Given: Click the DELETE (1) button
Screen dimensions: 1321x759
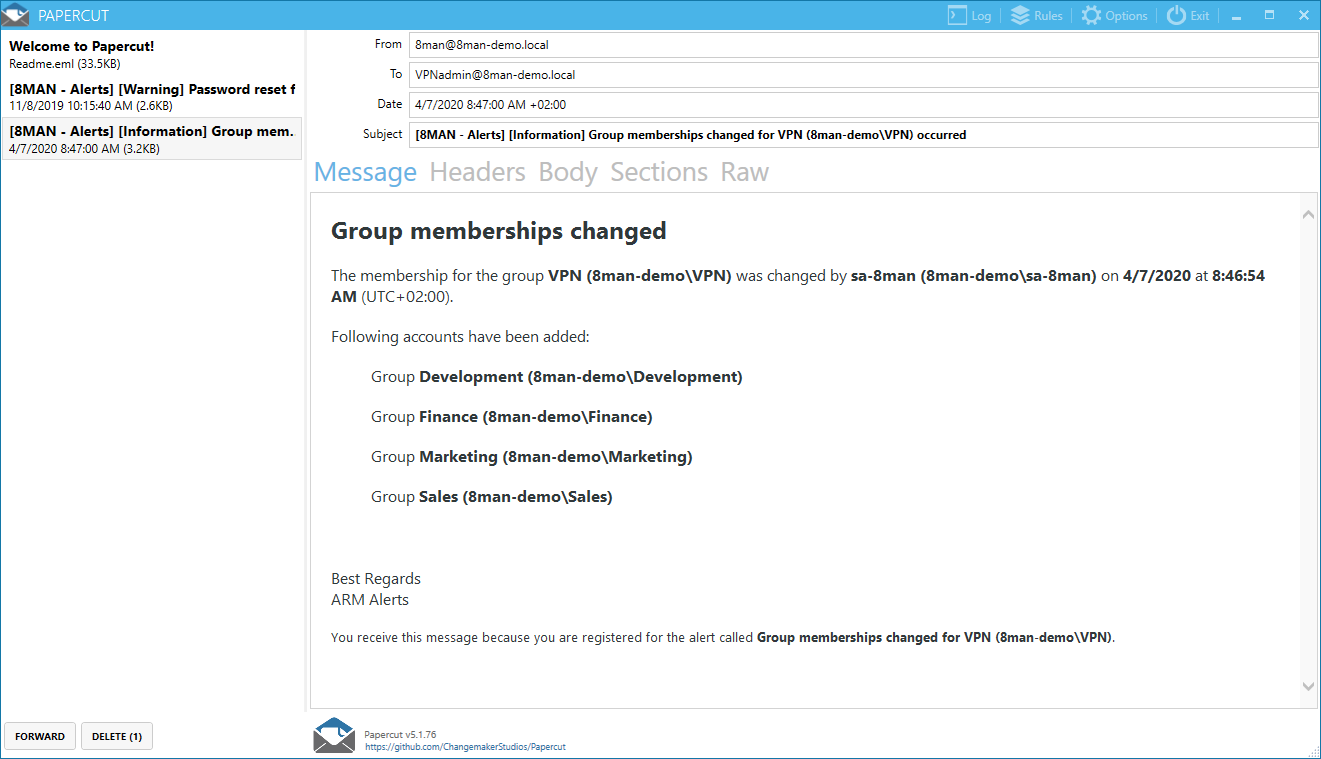Looking at the screenshot, I should (117, 736).
